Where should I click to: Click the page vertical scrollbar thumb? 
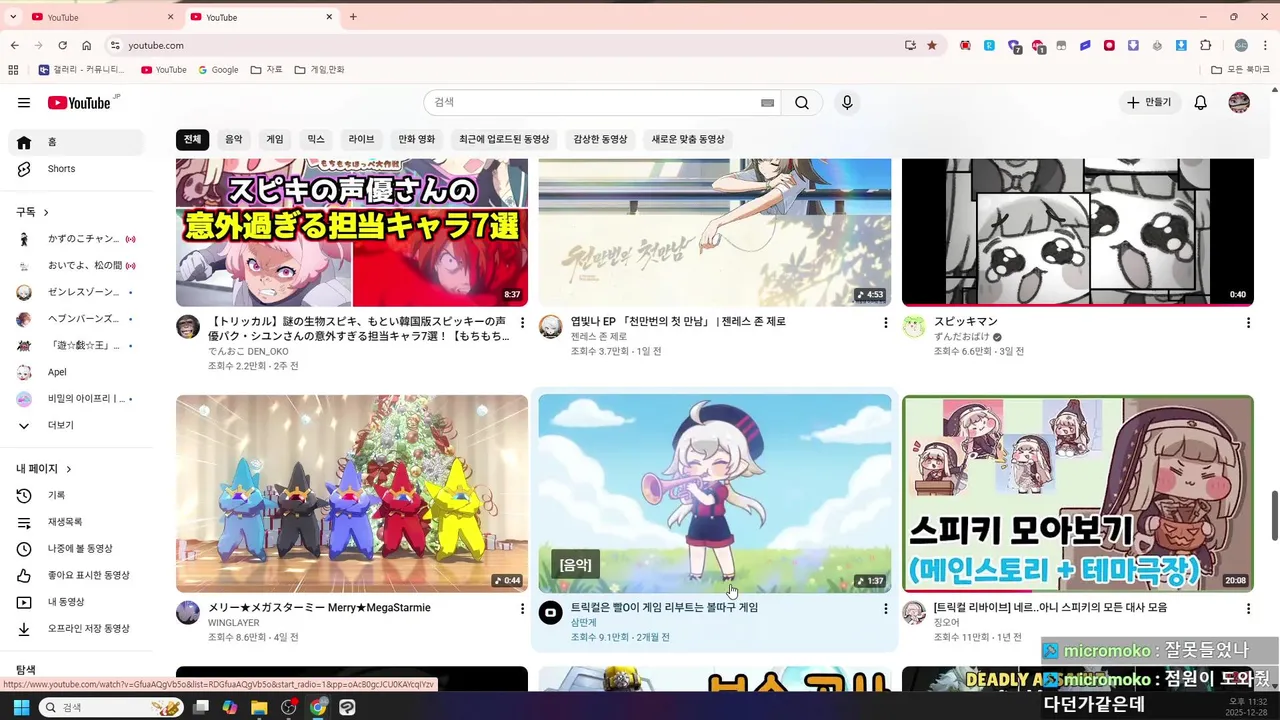[x=1274, y=516]
